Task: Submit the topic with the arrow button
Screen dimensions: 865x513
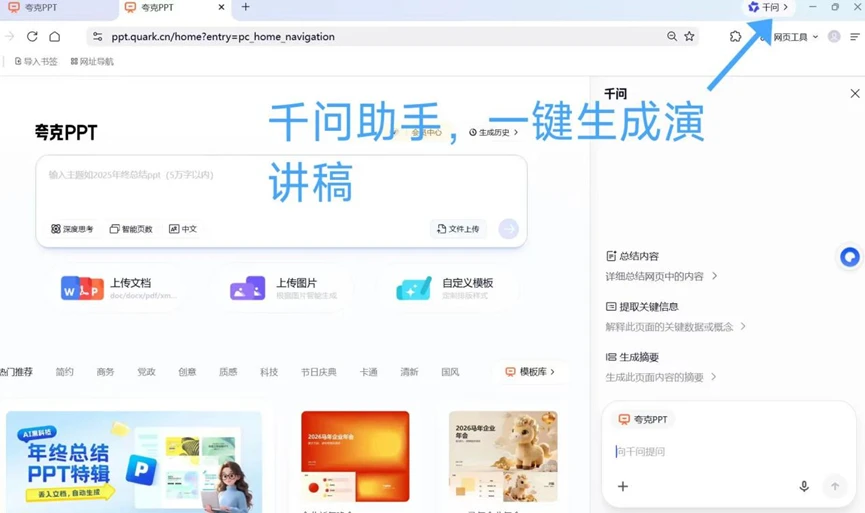Action: tap(508, 228)
